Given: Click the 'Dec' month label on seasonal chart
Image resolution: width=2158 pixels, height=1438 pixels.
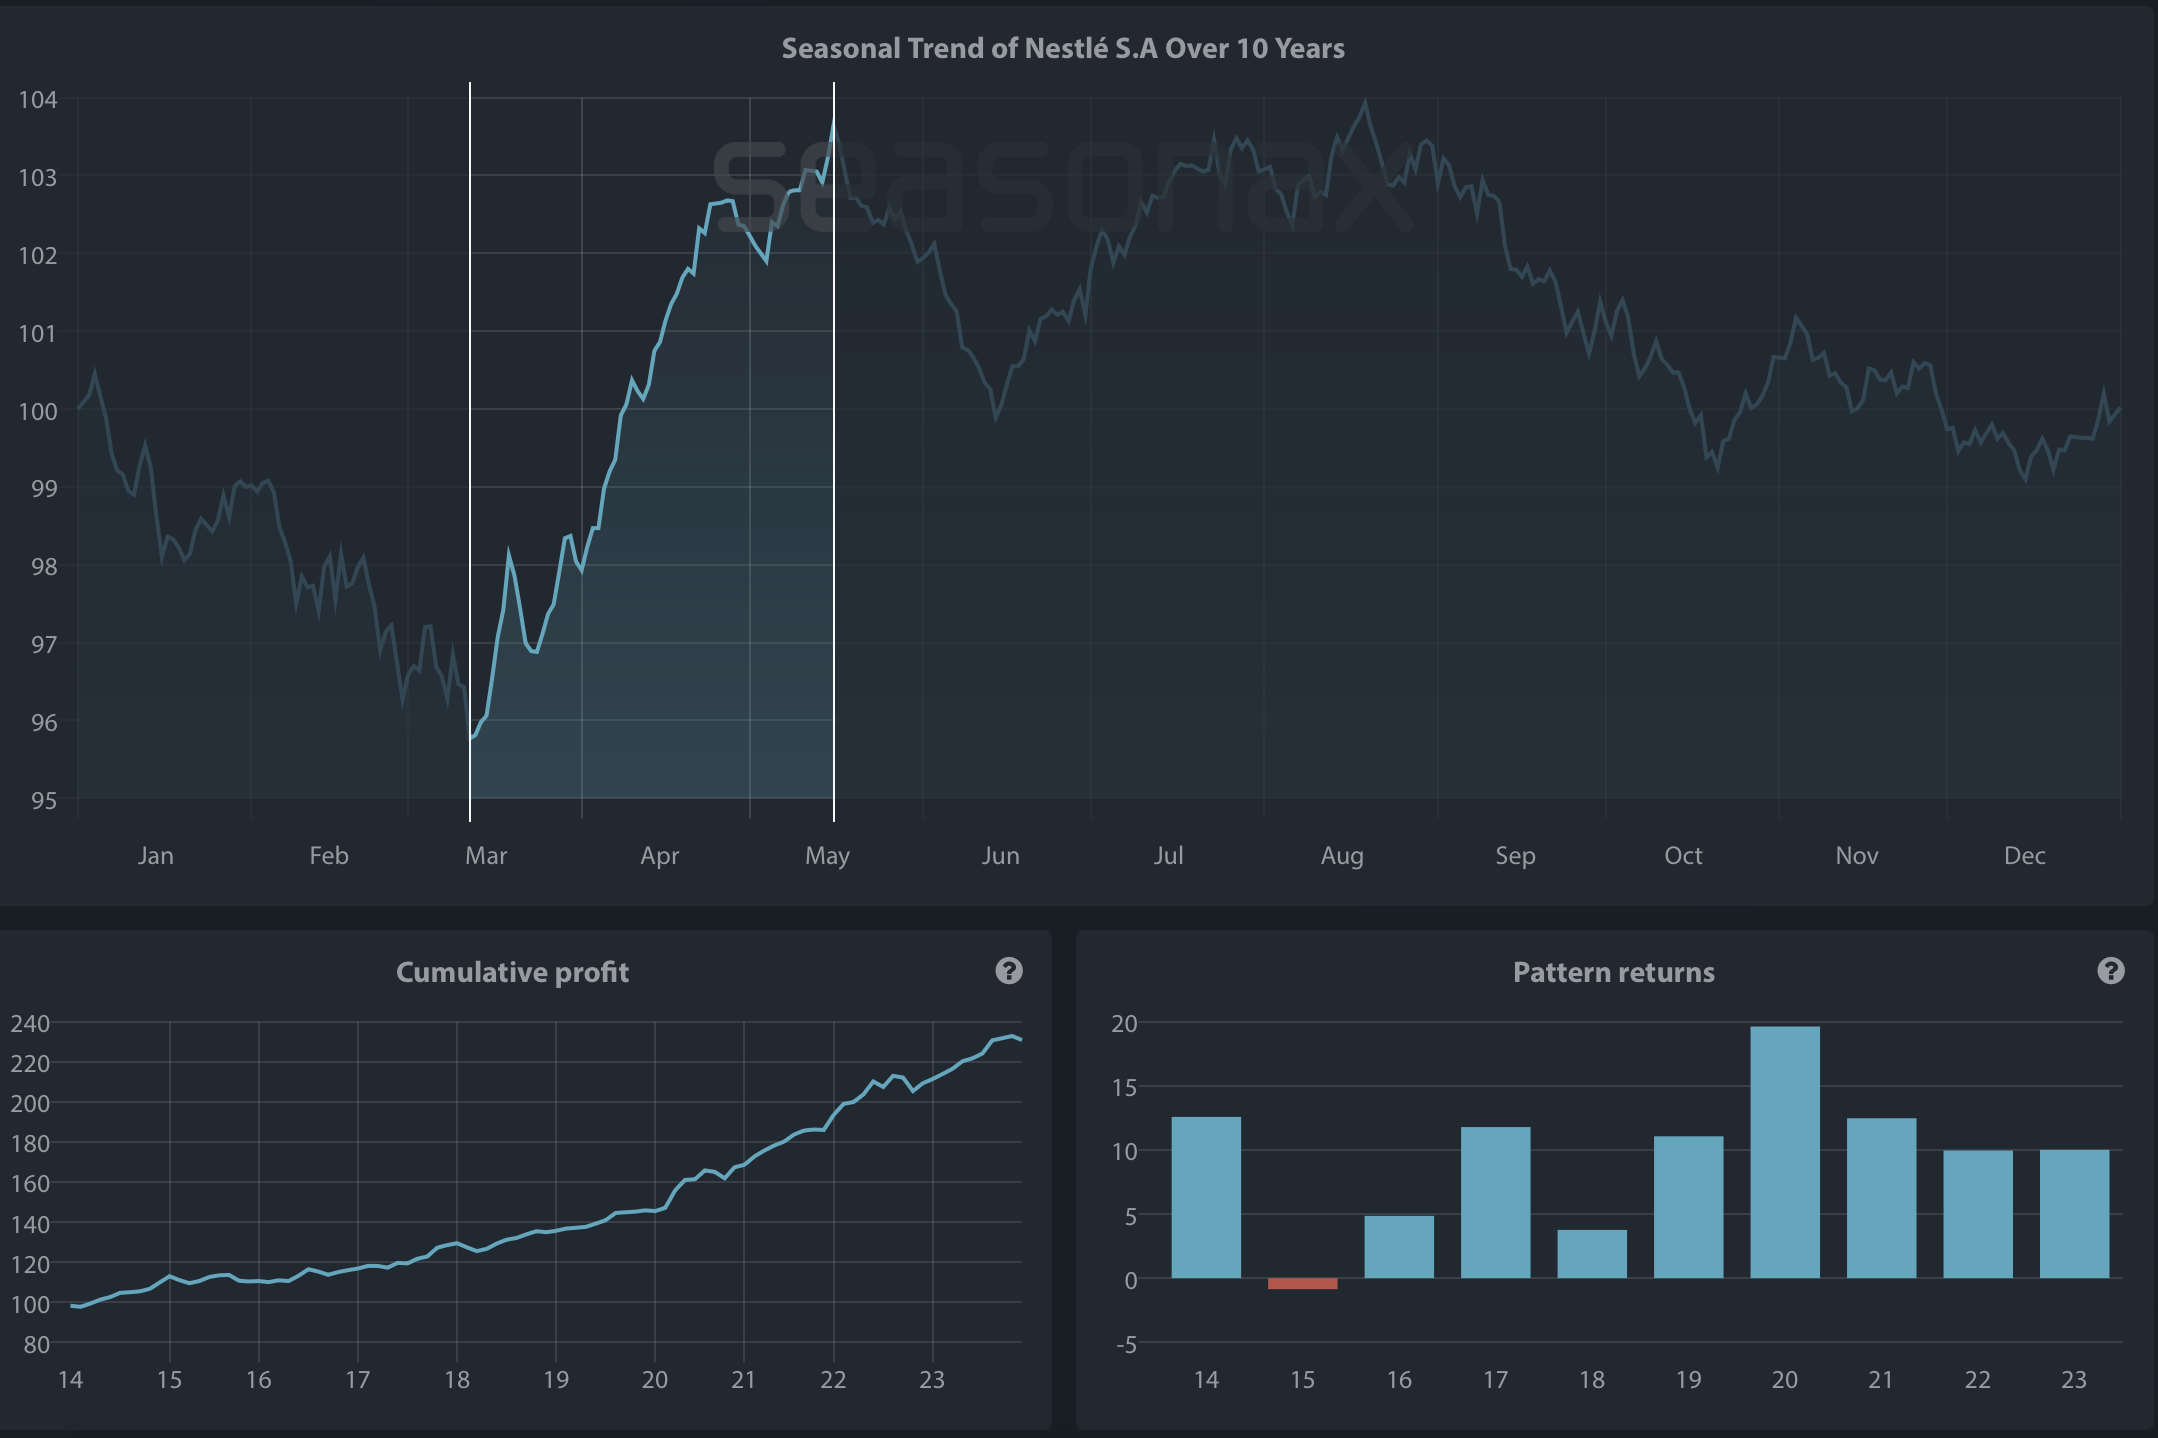Looking at the screenshot, I should coord(2025,855).
